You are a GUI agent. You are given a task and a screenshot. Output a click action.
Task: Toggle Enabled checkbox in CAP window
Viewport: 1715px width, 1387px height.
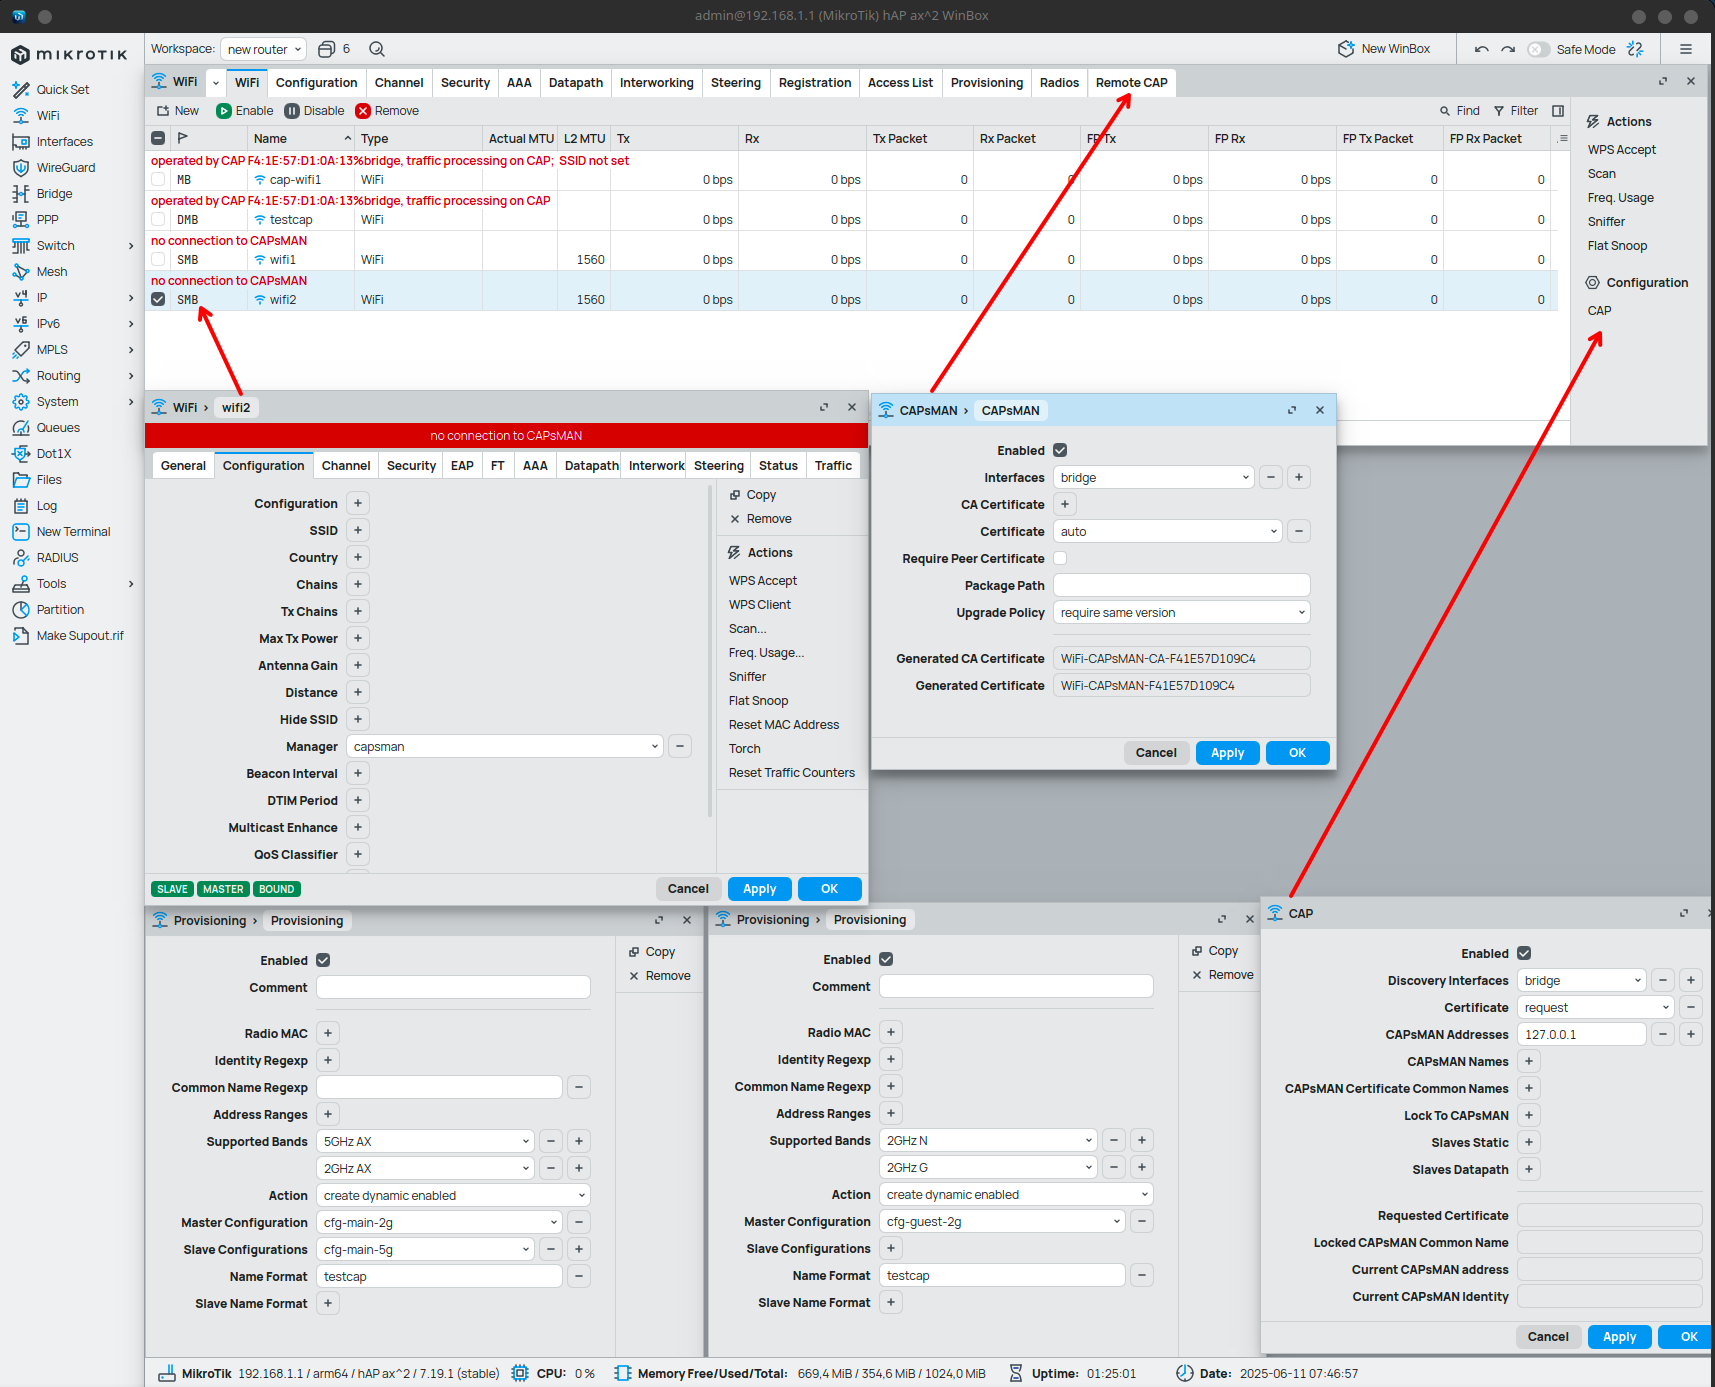1524,953
